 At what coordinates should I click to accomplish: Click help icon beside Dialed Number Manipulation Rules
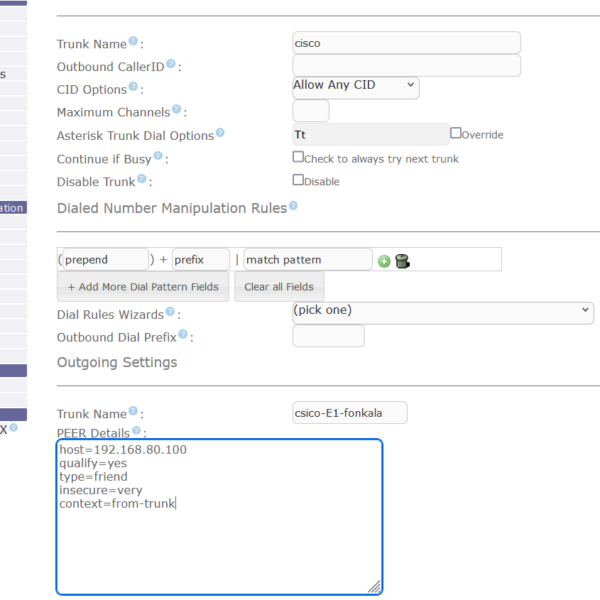click(x=294, y=206)
